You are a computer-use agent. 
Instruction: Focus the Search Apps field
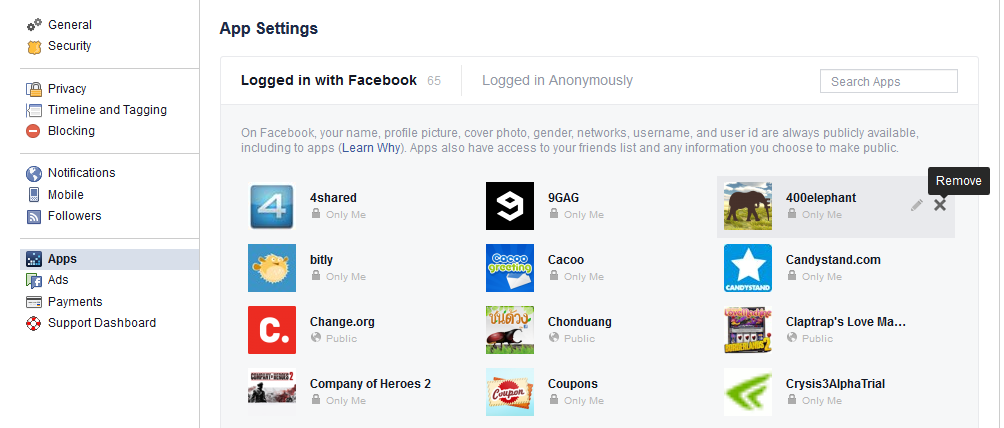point(889,81)
